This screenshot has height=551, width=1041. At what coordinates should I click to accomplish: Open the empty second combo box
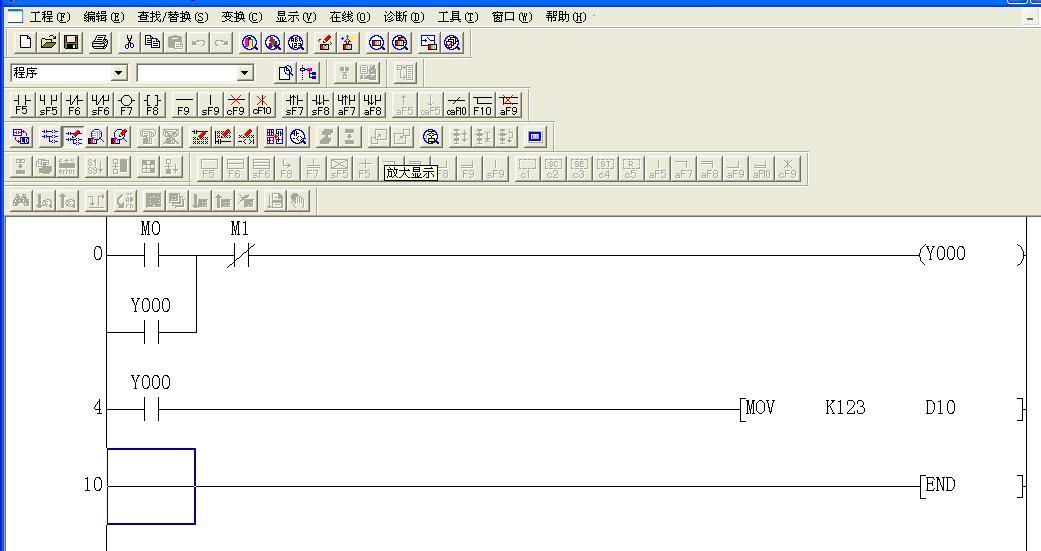tap(245, 73)
